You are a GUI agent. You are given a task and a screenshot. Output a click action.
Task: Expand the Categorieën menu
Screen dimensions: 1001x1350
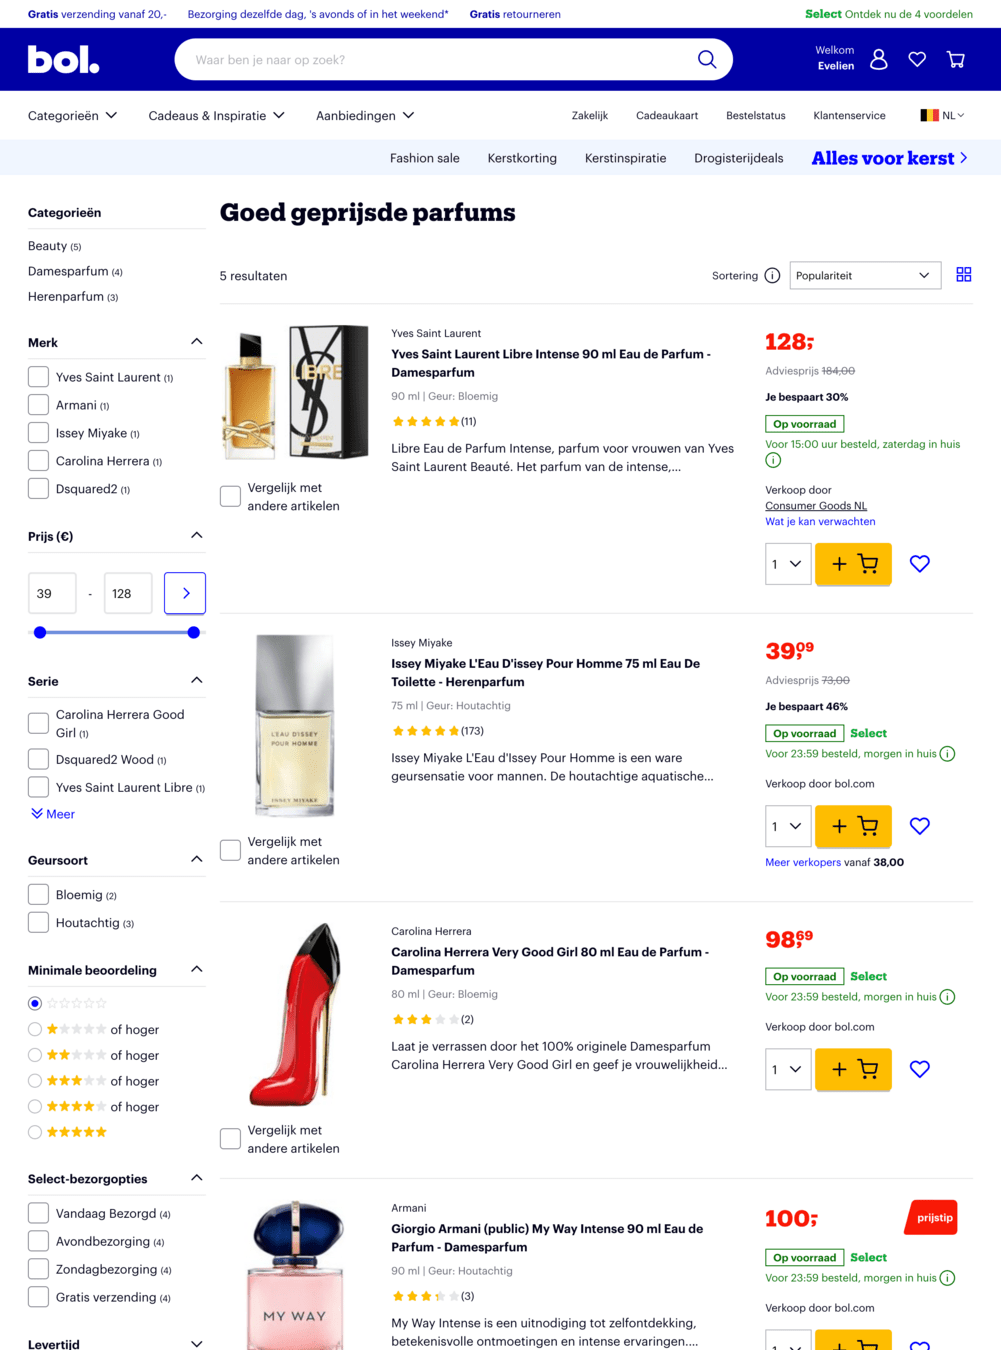pos(72,116)
